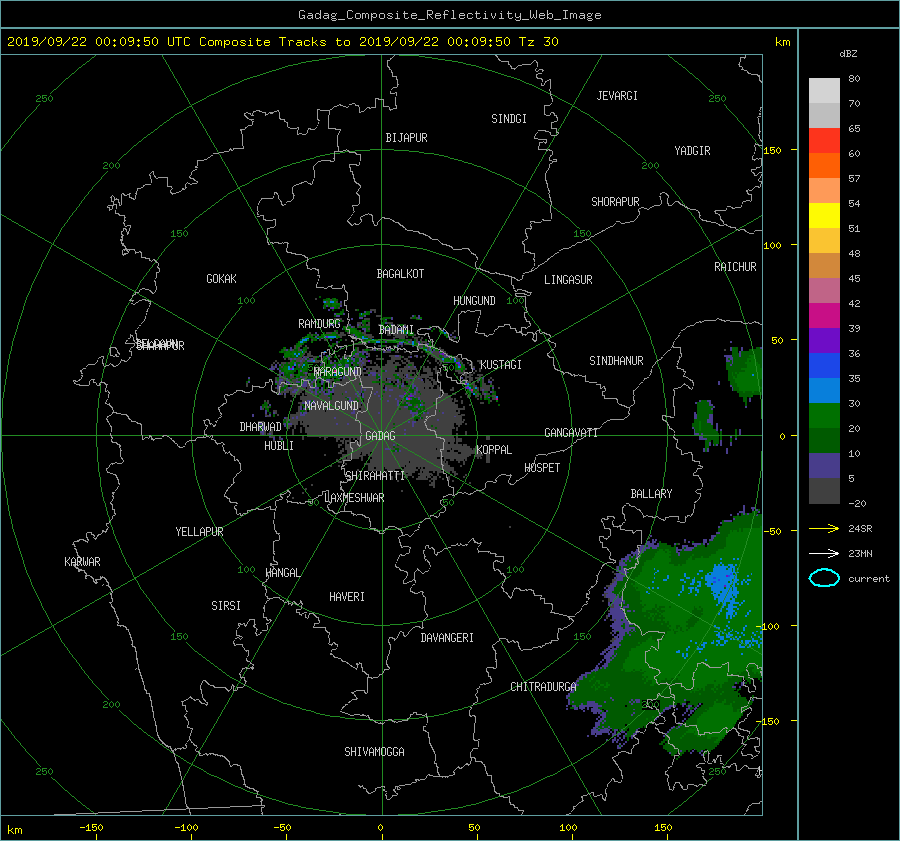This screenshot has width=900, height=841.
Task: Click the red 60-65 dBZ color swatch
Action: click(x=824, y=141)
